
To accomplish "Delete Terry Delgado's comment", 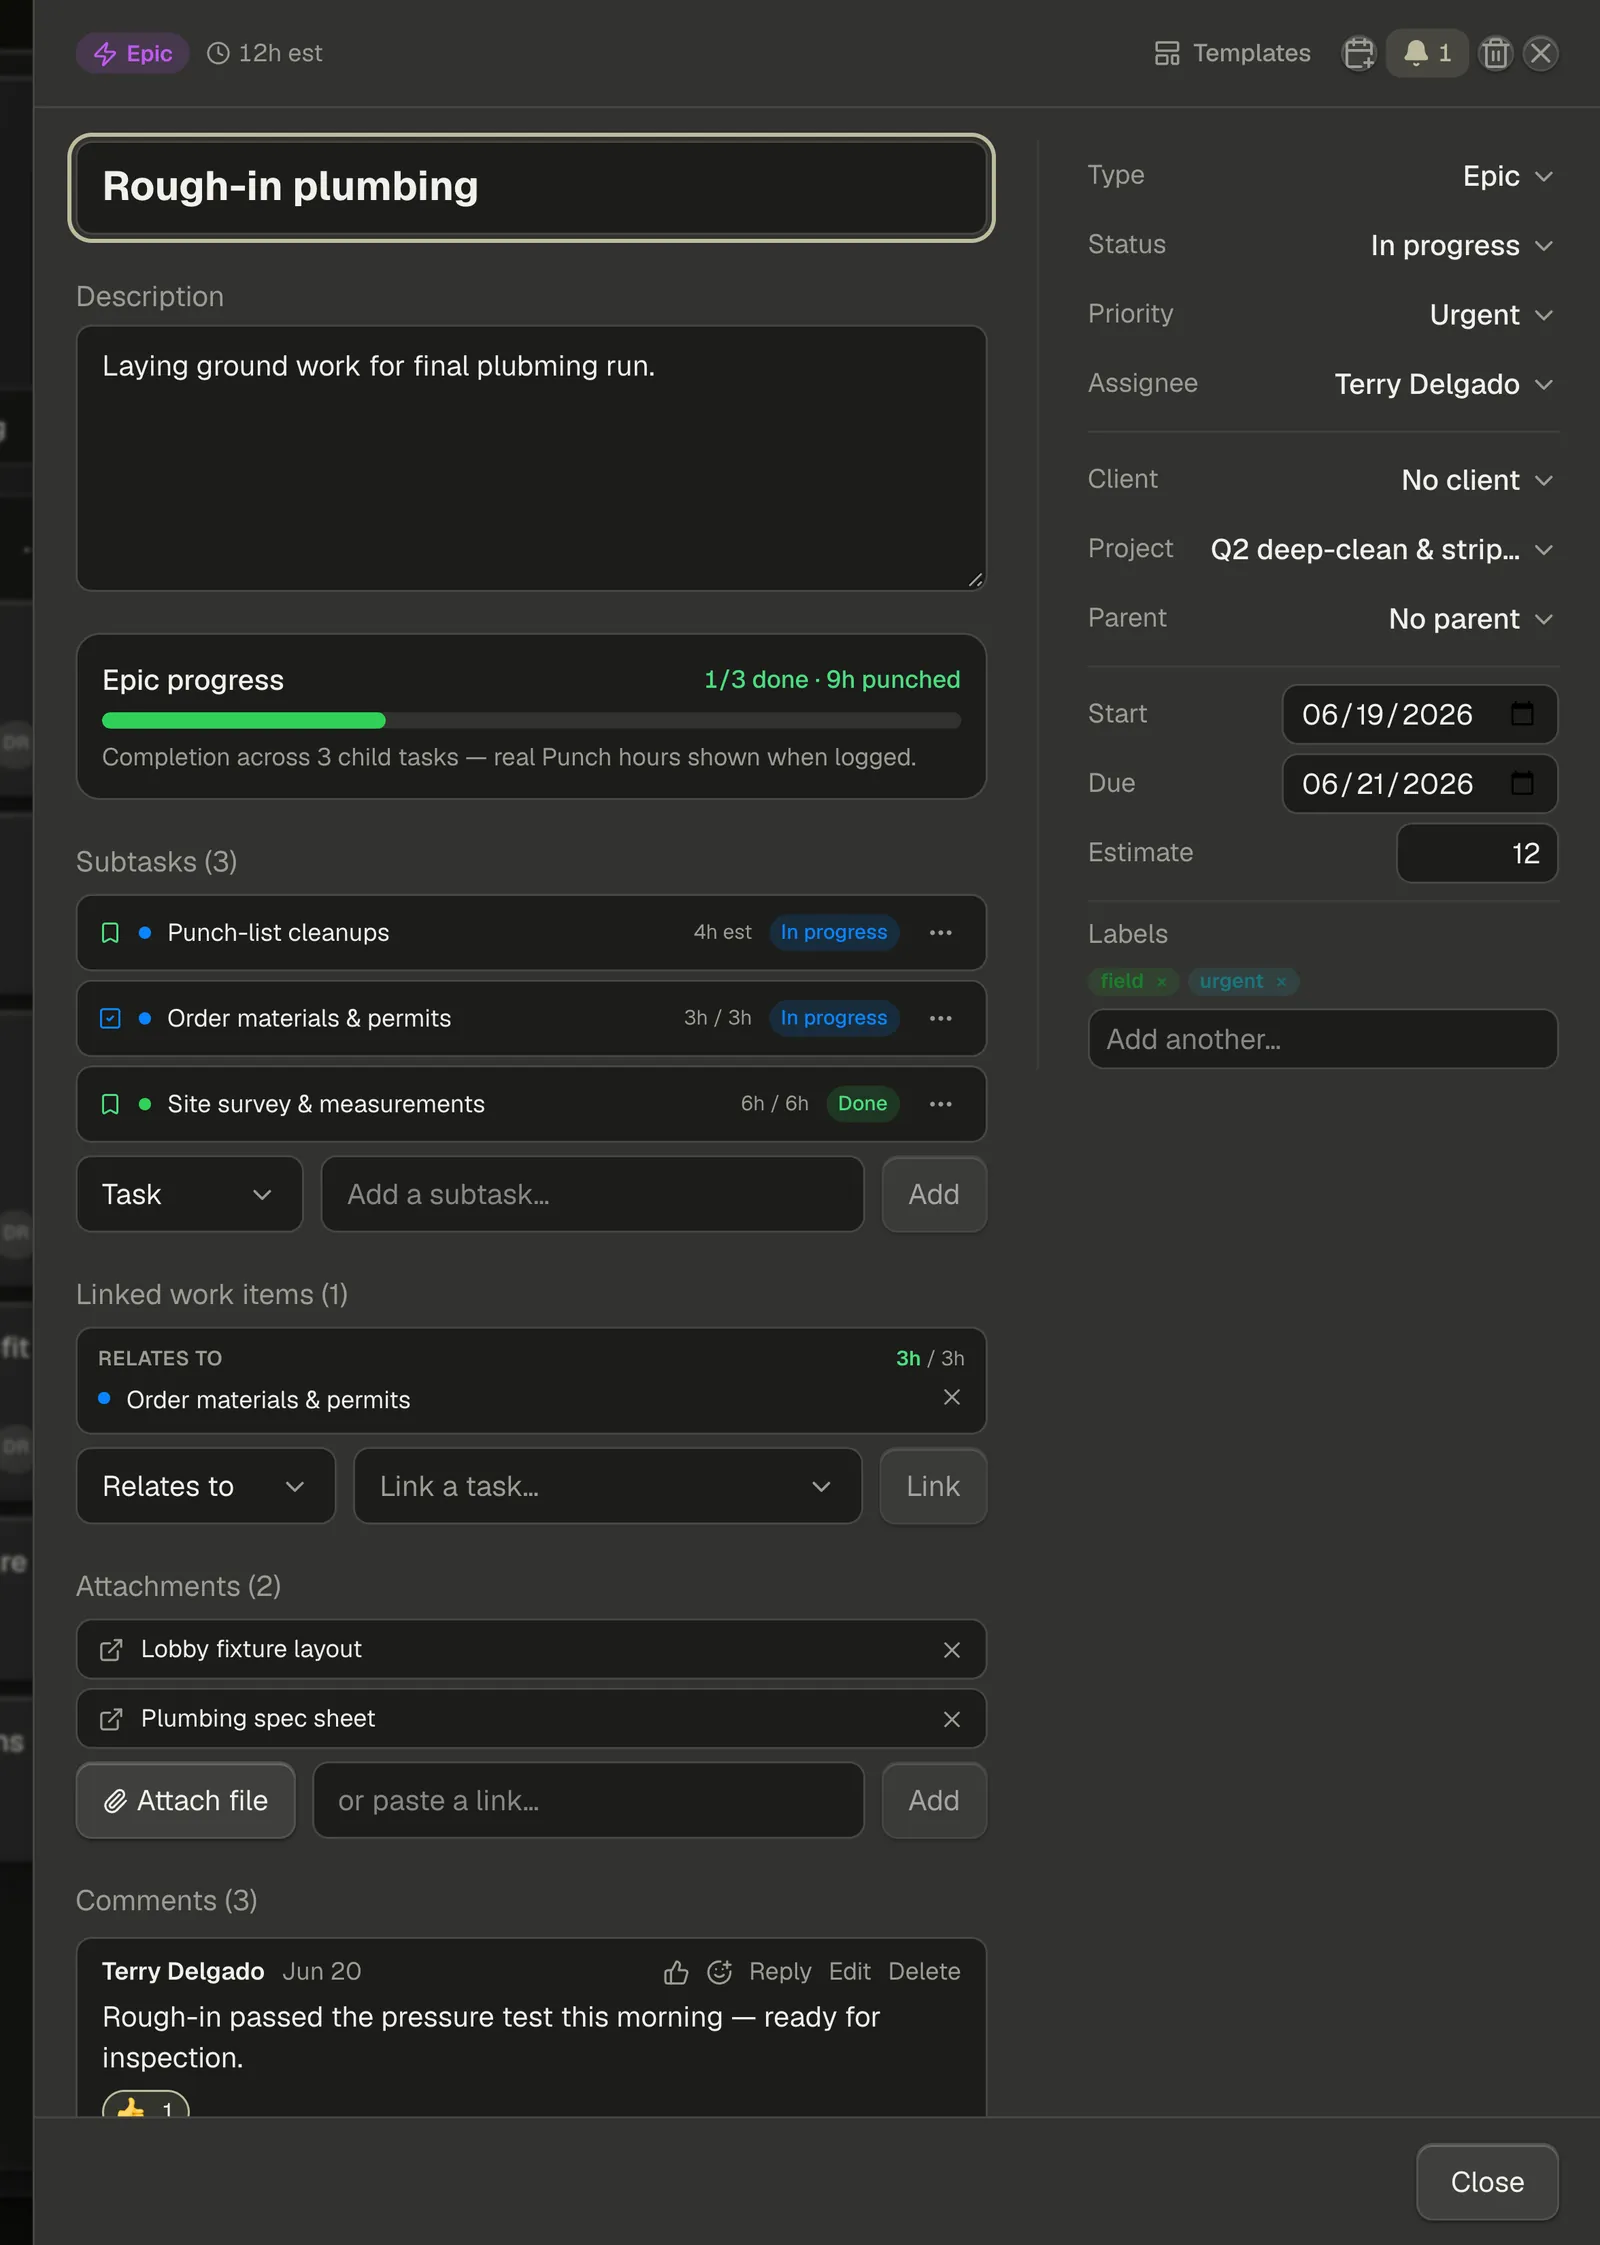I will [x=924, y=1972].
